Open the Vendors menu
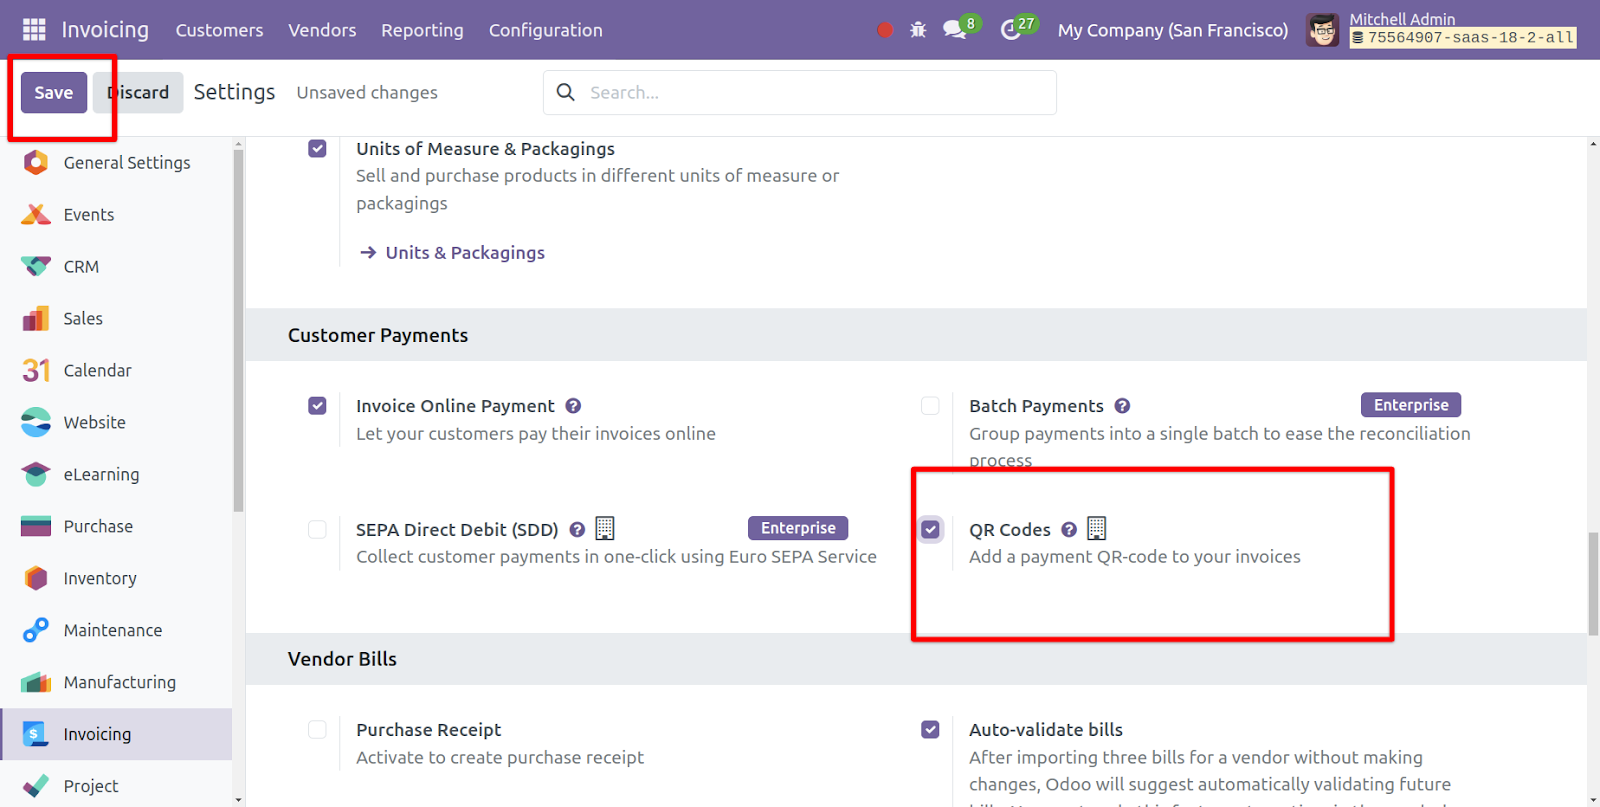 tap(322, 30)
